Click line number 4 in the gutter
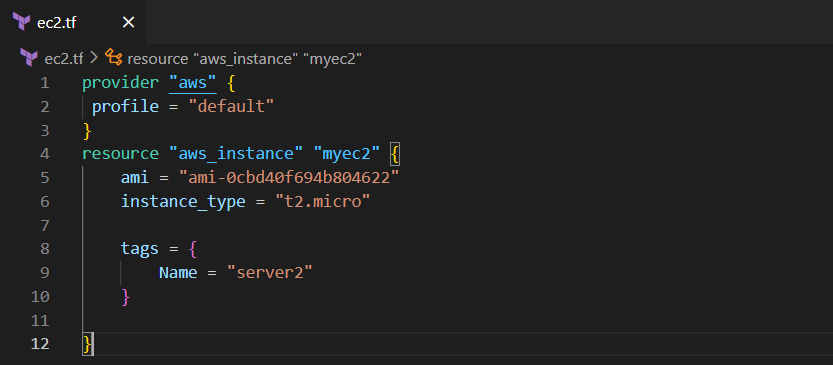This screenshot has height=365, width=833. tap(44, 154)
